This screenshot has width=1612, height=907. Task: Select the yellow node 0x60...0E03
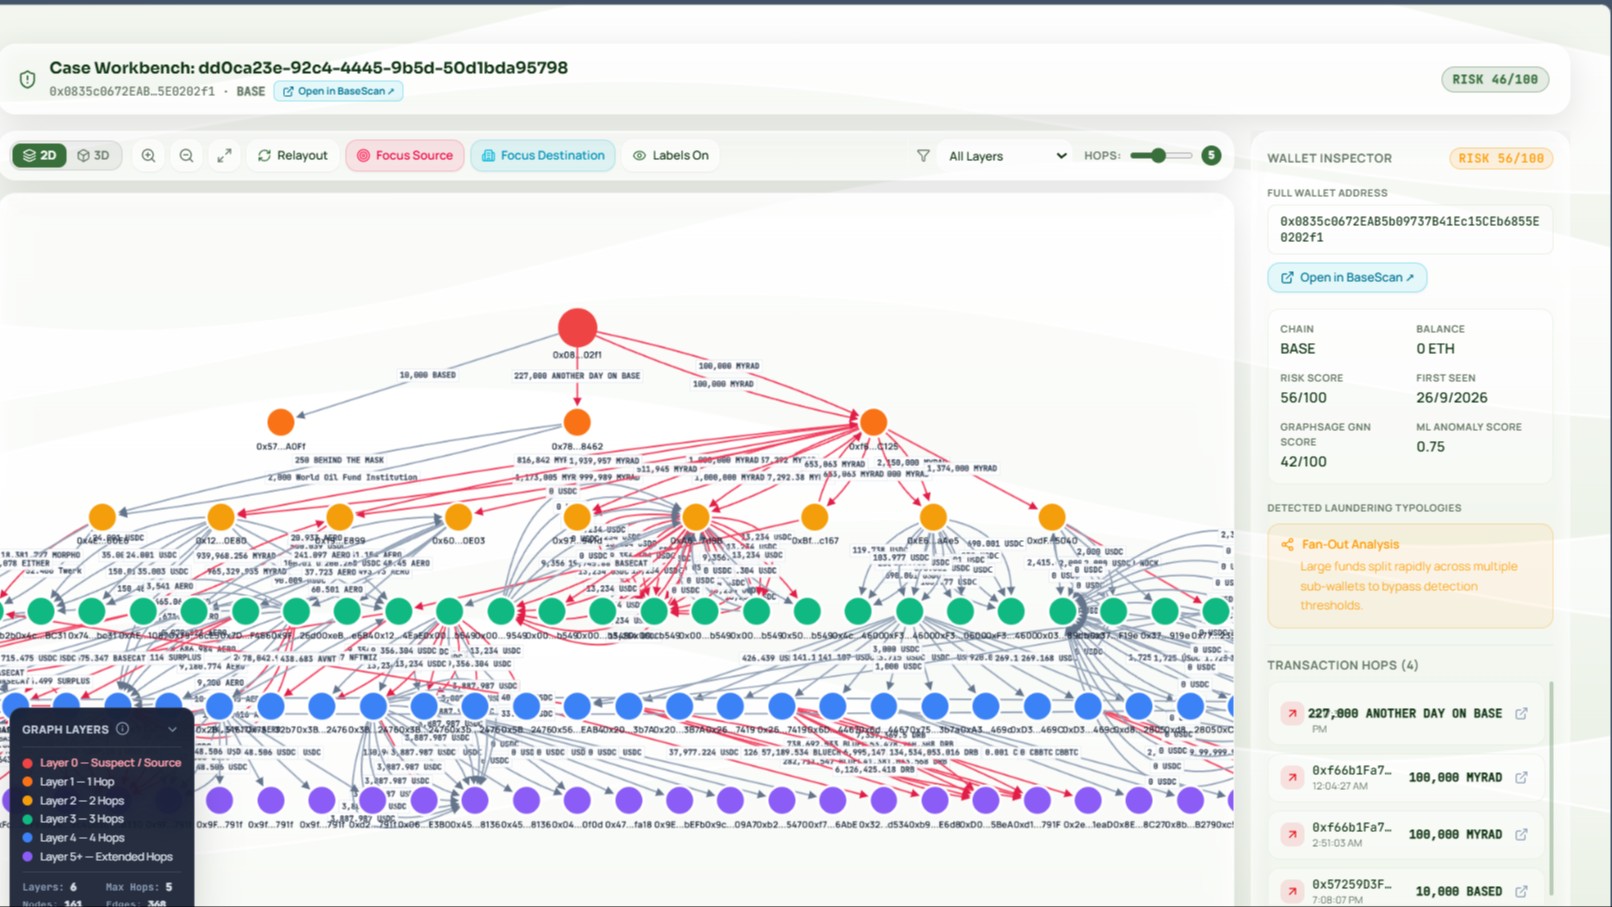(x=458, y=517)
